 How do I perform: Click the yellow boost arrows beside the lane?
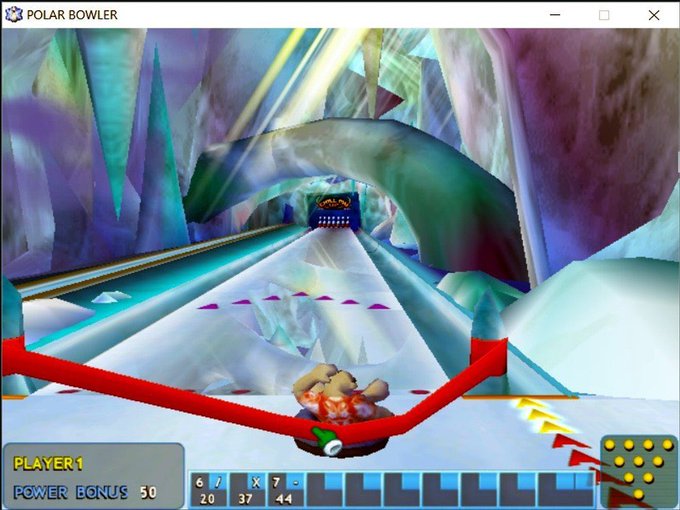544,416
